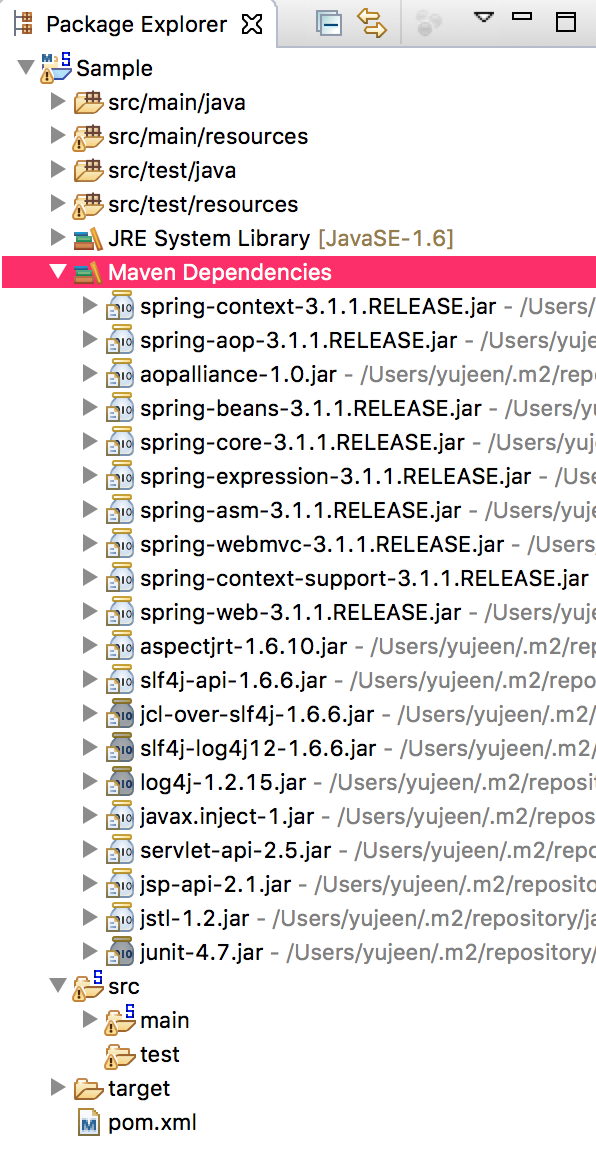Click the jstl-1.2 jar icon
This screenshot has height=1154, width=596.
pyautogui.click(x=119, y=918)
